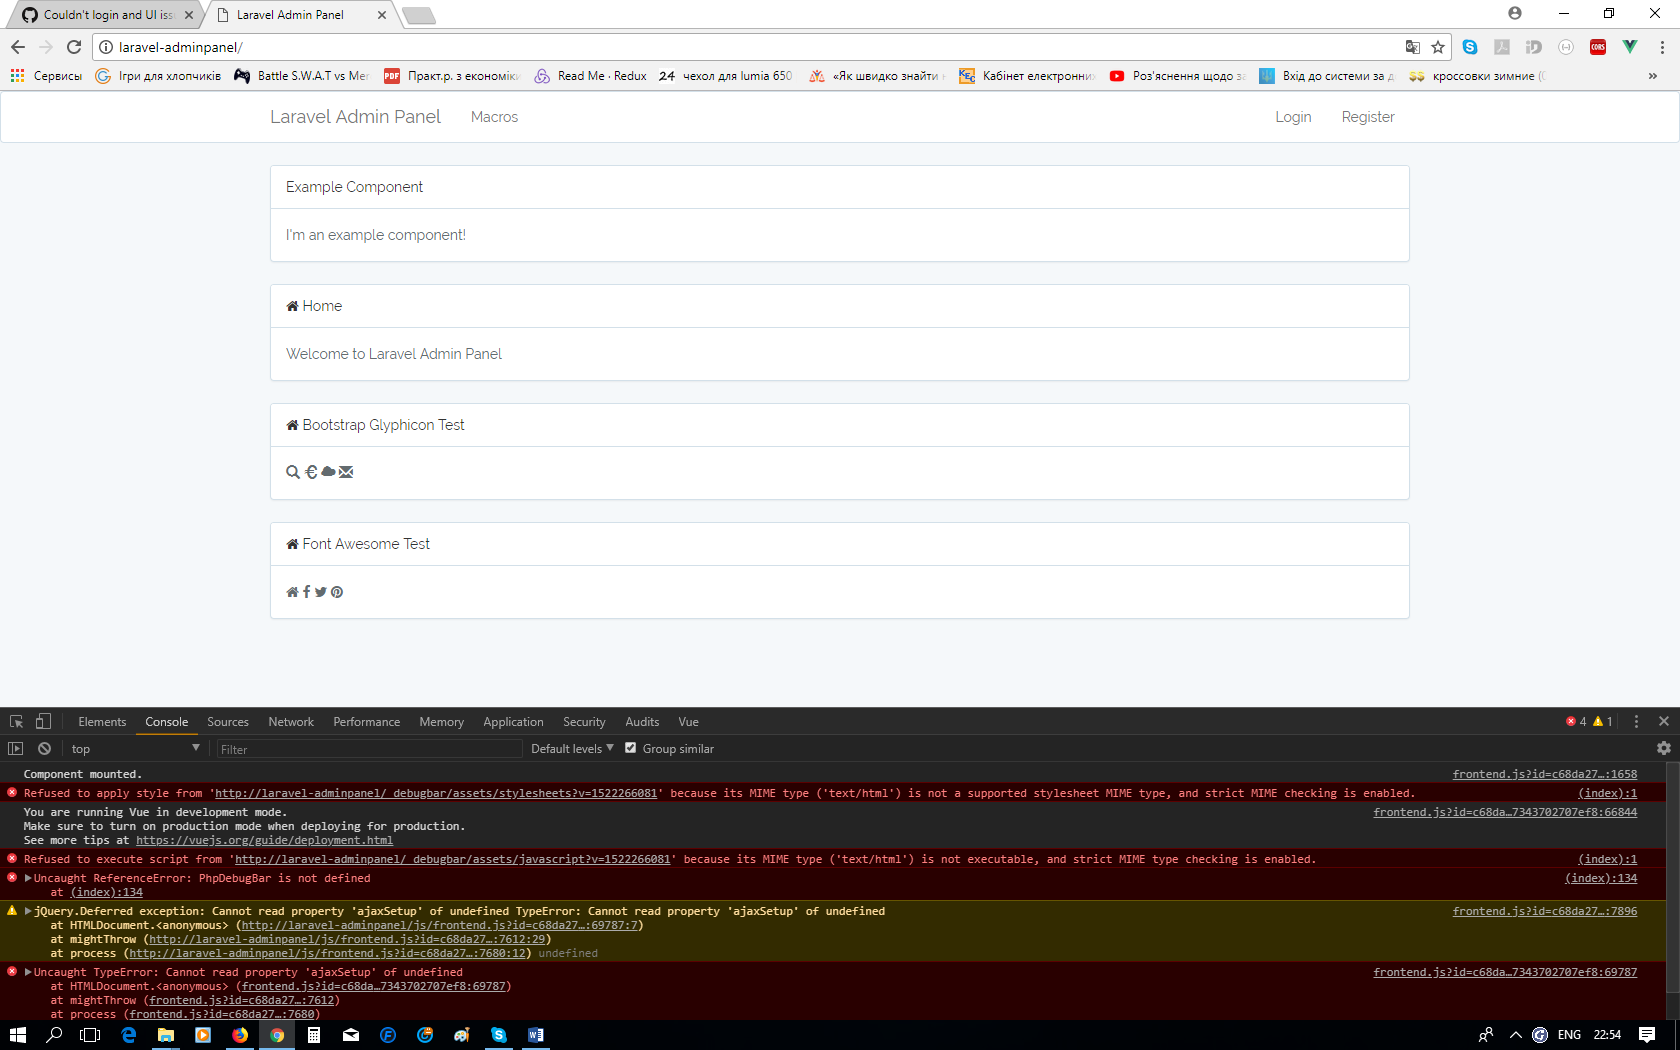Expand the PhpDebugBar ReferenceError details
Image resolution: width=1680 pixels, height=1050 pixels.
click(x=27, y=877)
